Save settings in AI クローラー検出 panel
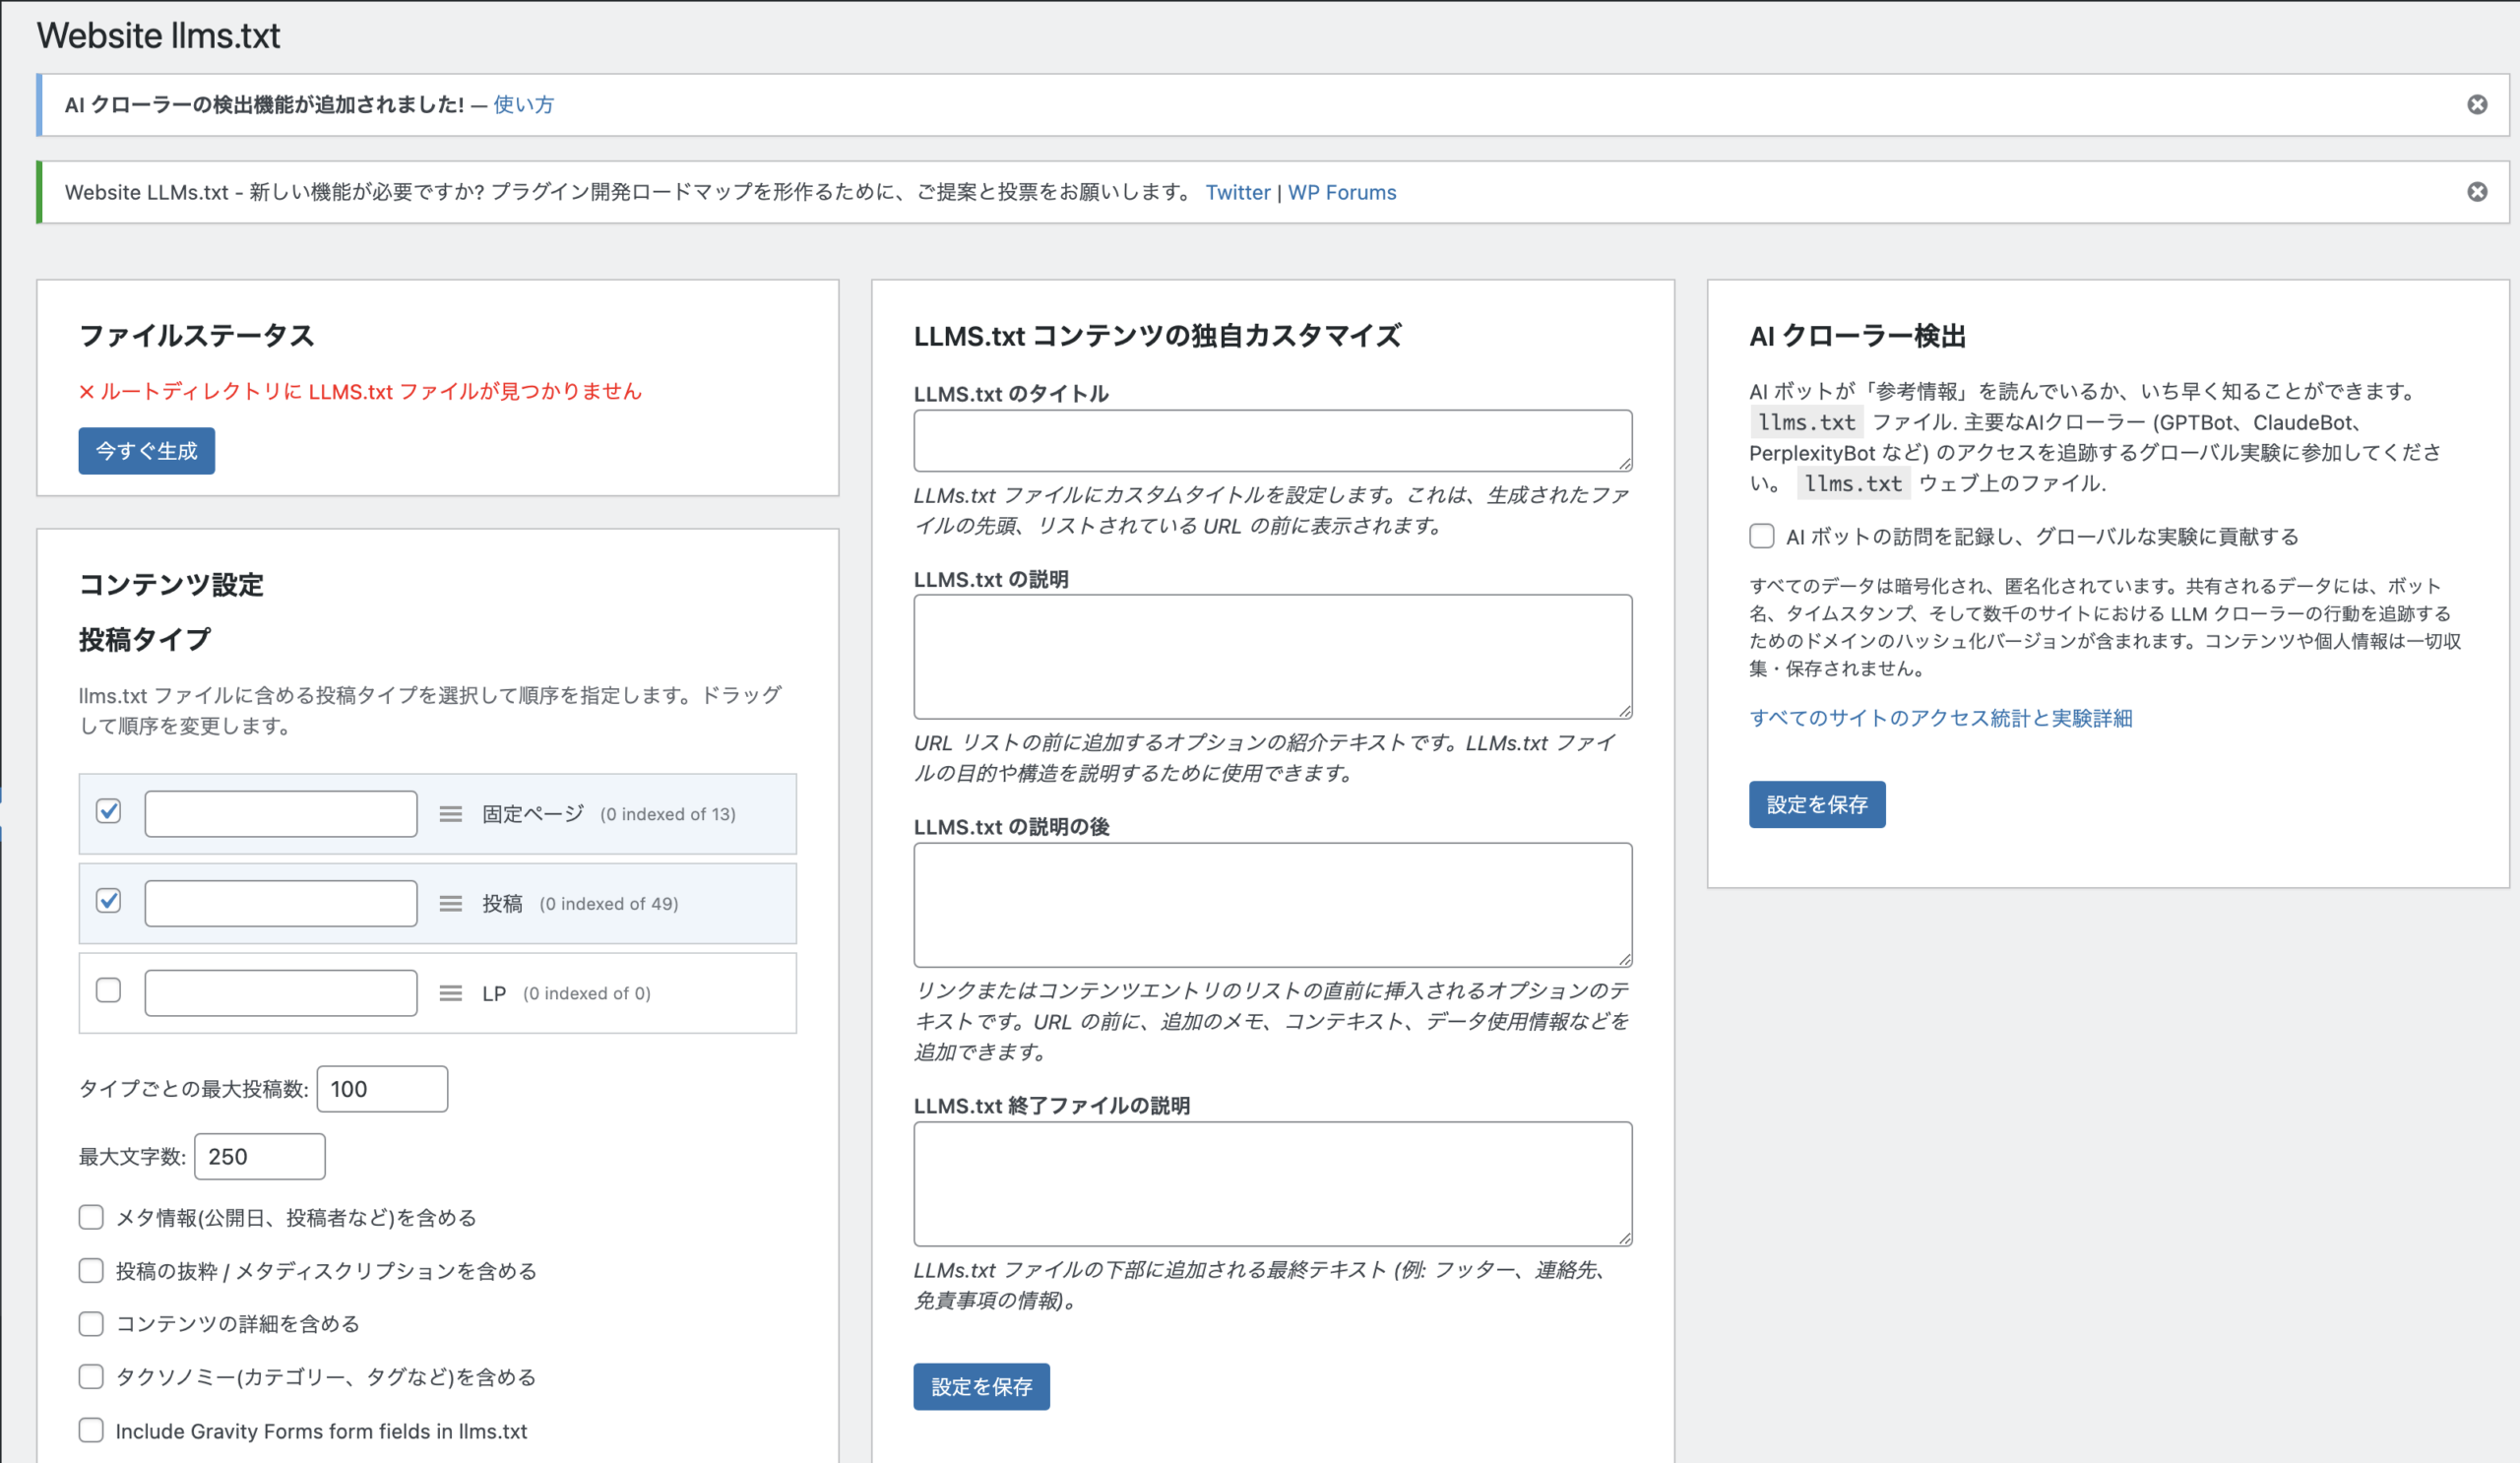This screenshot has width=2520, height=1463. point(1817,804)
